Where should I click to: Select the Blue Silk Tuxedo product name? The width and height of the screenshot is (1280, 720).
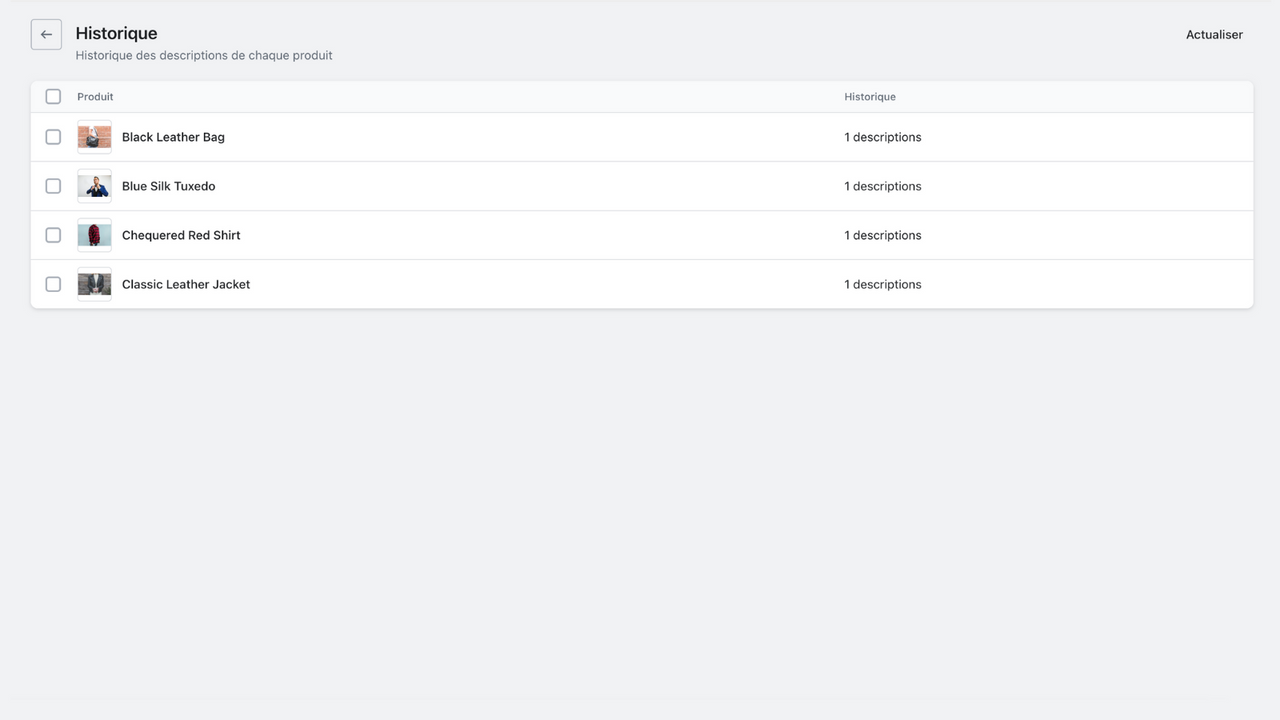[x=168, y=186]
